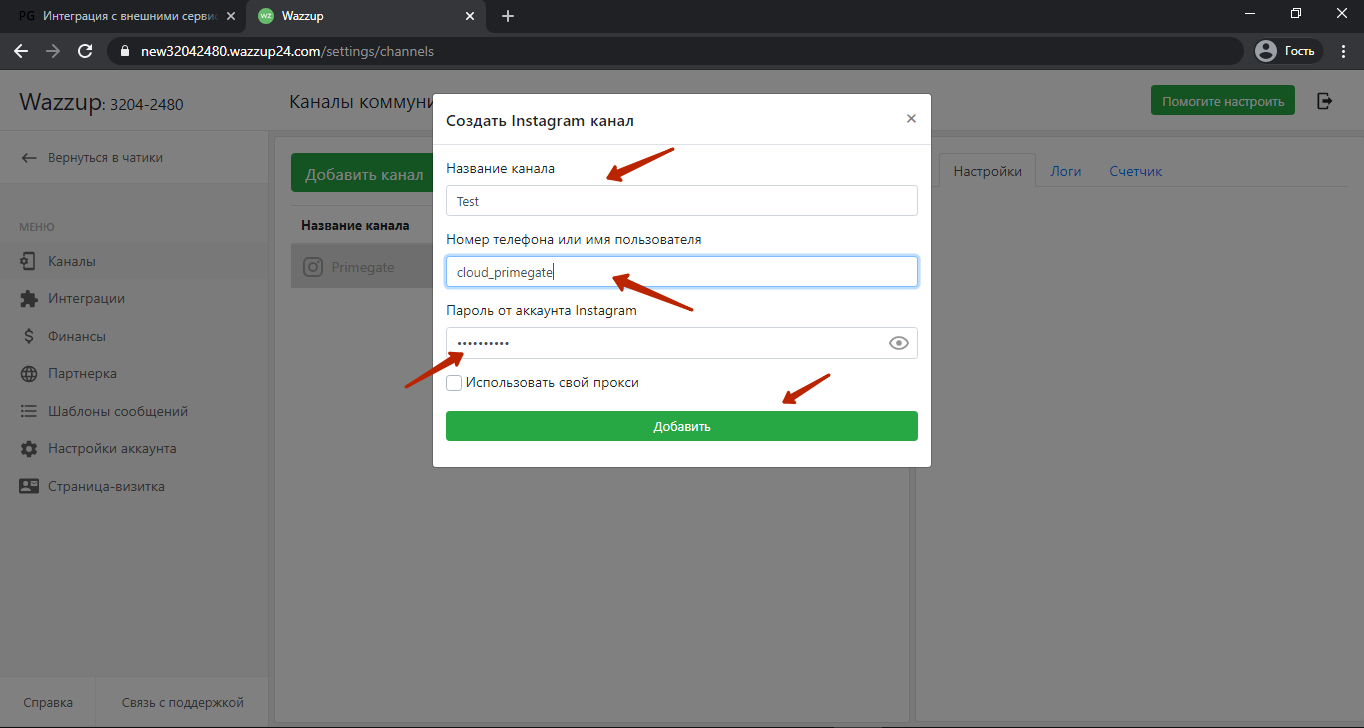Image resolution: width=1364 pixels, height=728 pixels.
Task: Open a new browser tab
Action: point(508,16)
